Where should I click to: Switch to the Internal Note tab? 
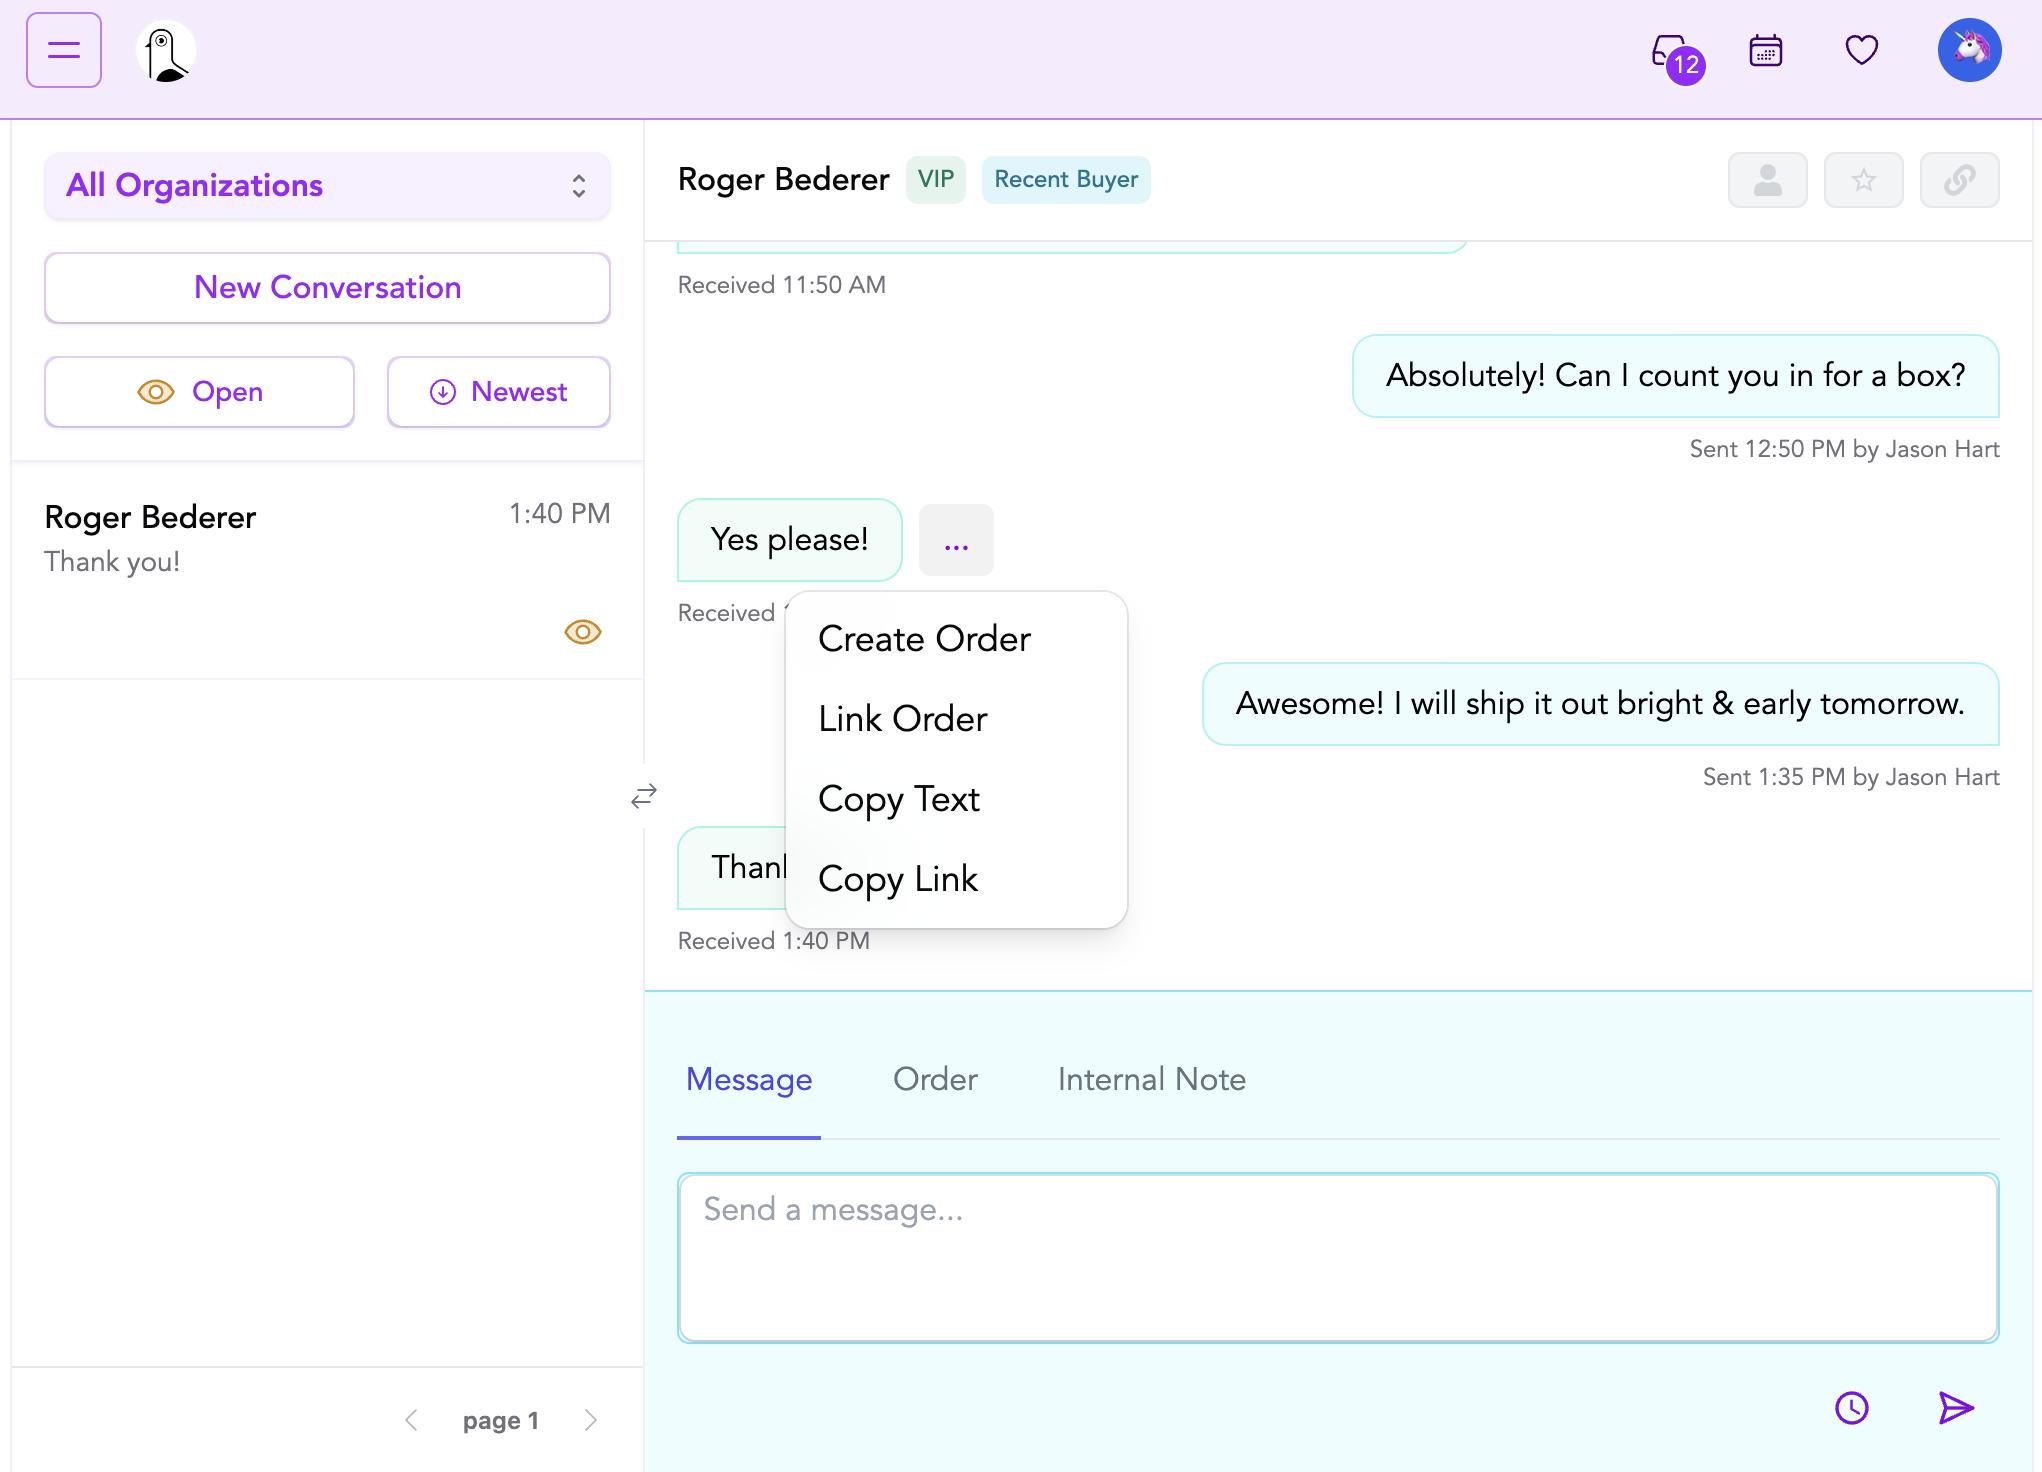(x=1151, y=1080)
